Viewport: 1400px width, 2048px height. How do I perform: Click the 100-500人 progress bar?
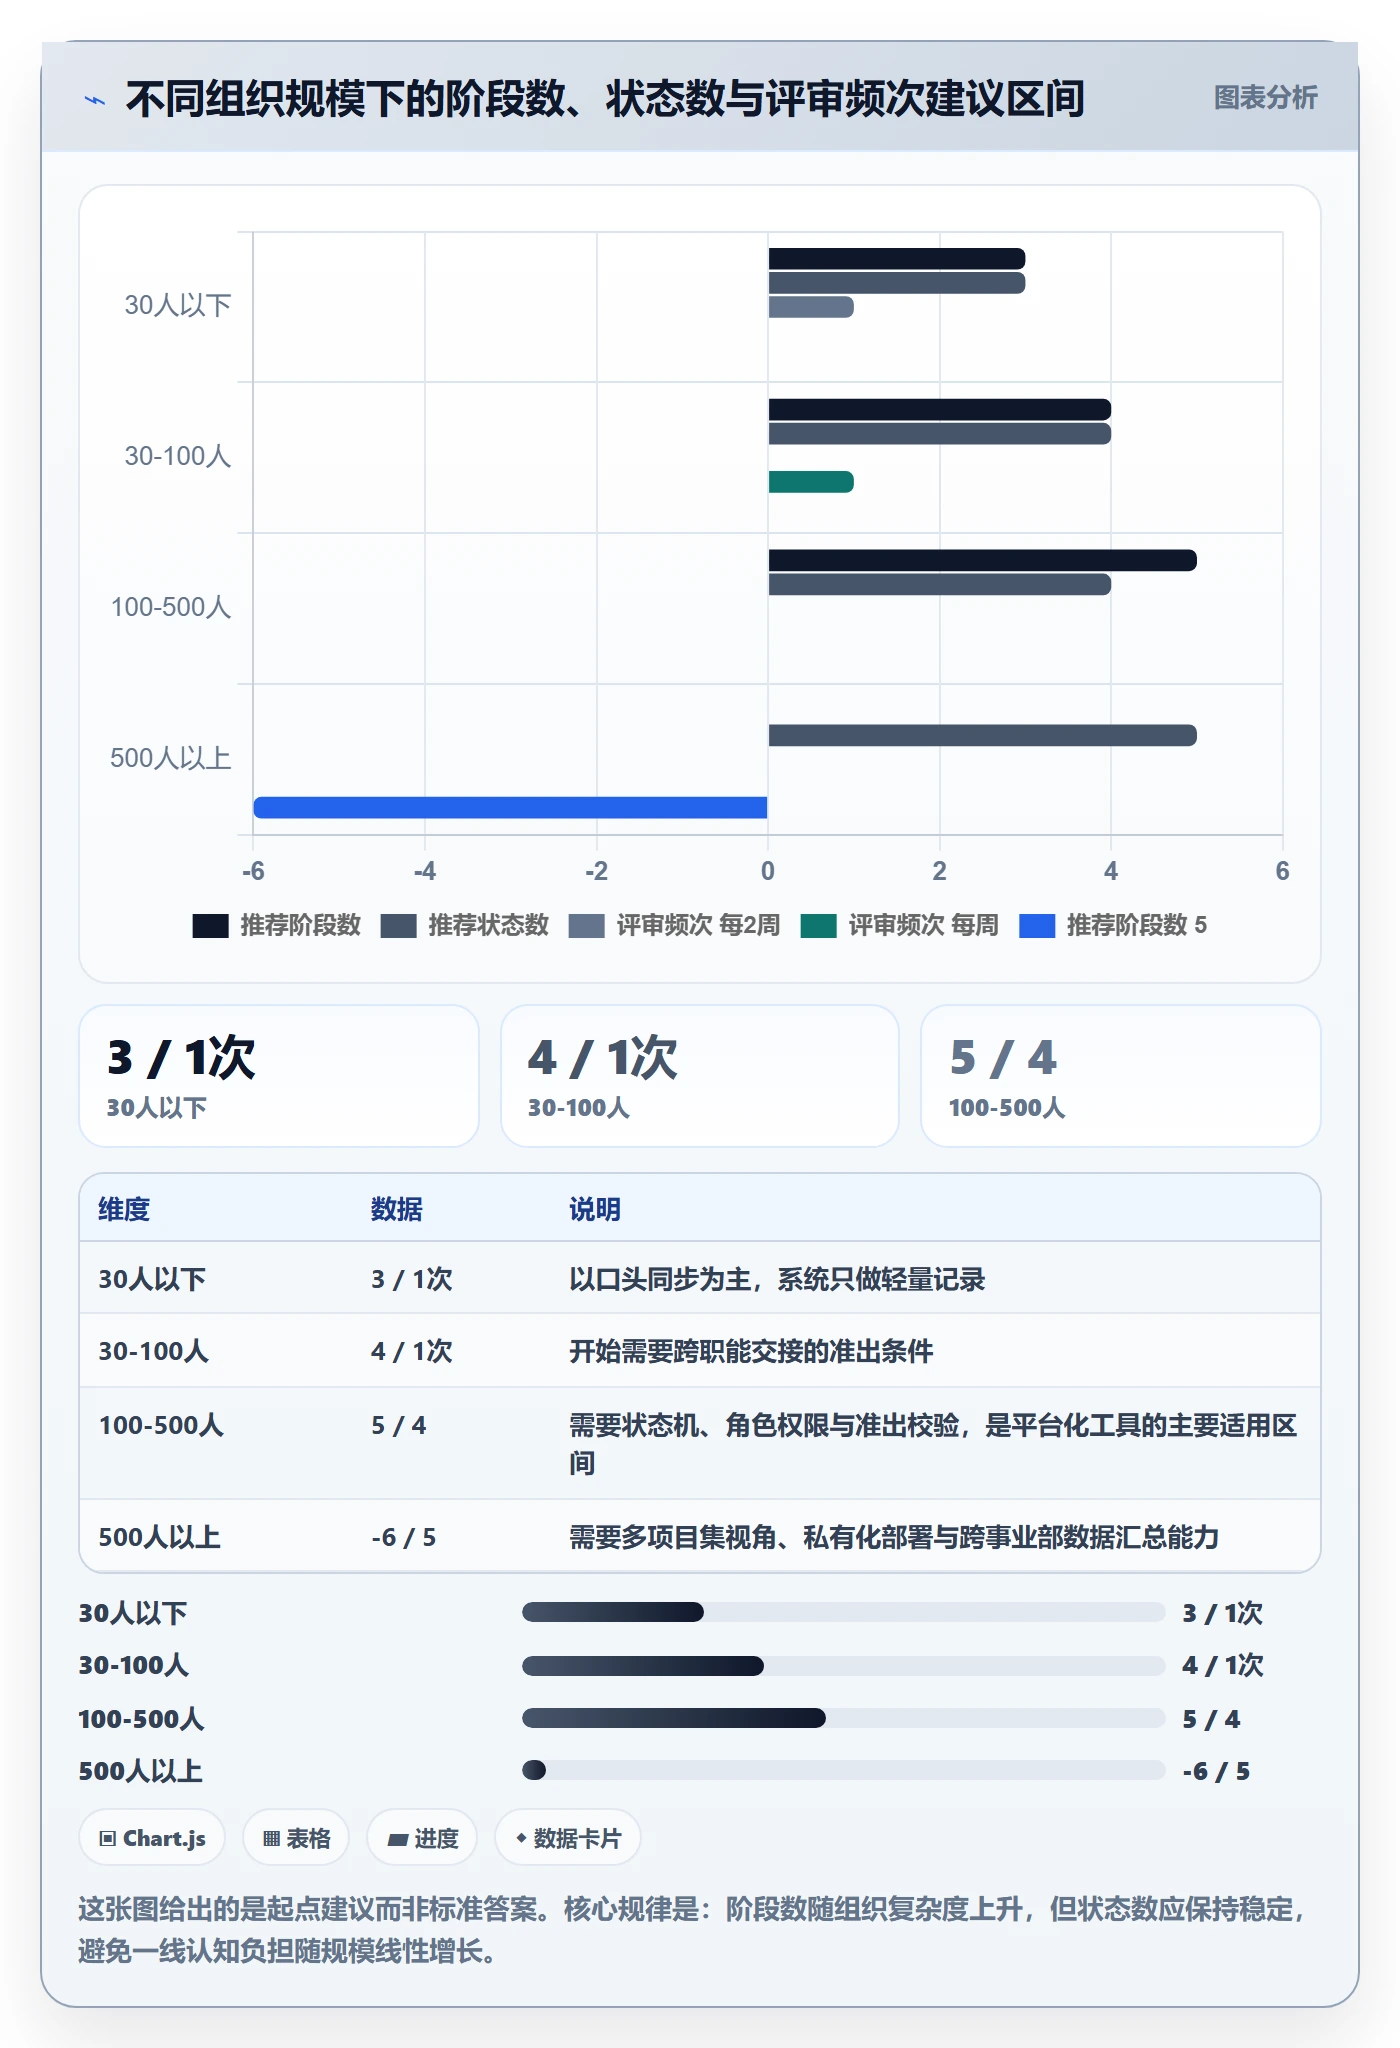click(843, 1718)
